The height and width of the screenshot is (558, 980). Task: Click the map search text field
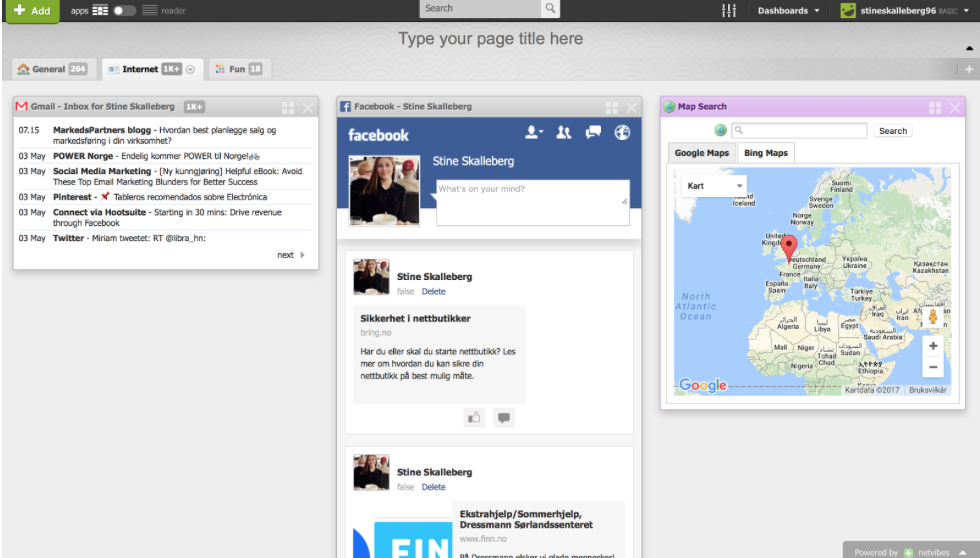(799, 131)
